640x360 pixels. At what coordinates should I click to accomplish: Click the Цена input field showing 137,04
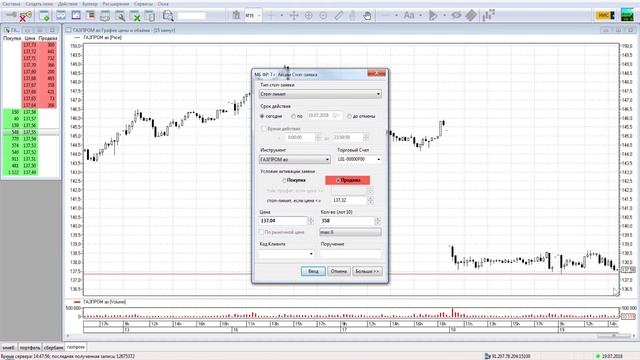[283, 221]
